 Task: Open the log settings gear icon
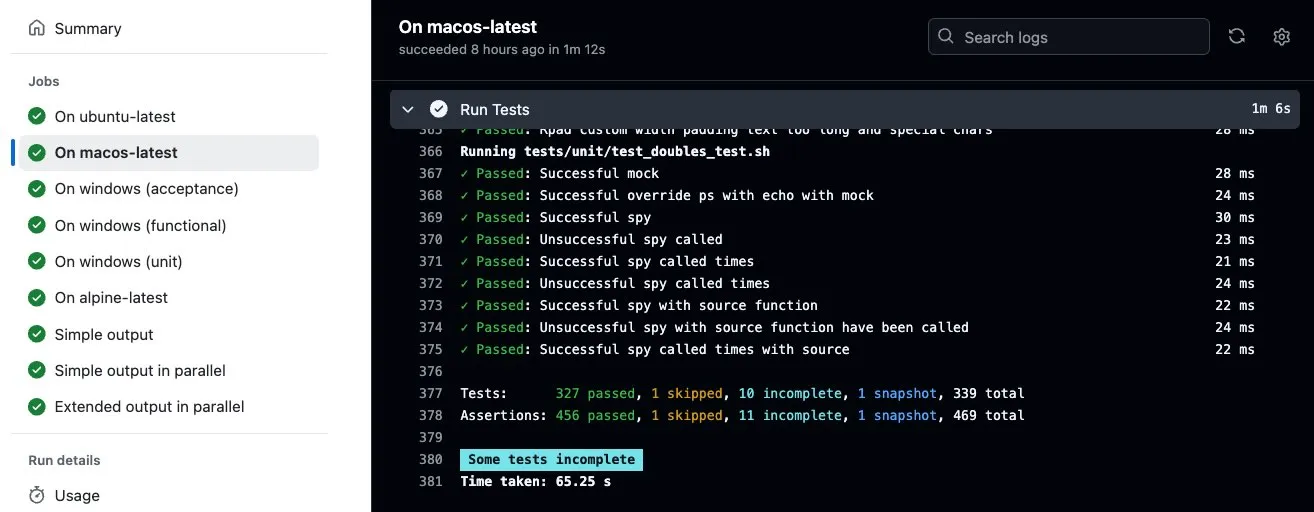[1282, 37]
